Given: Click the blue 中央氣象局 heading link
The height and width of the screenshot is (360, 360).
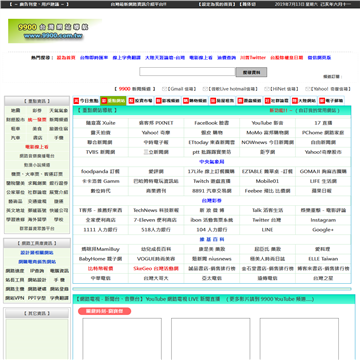Looking at the screenshot, I should pos(212,162).
